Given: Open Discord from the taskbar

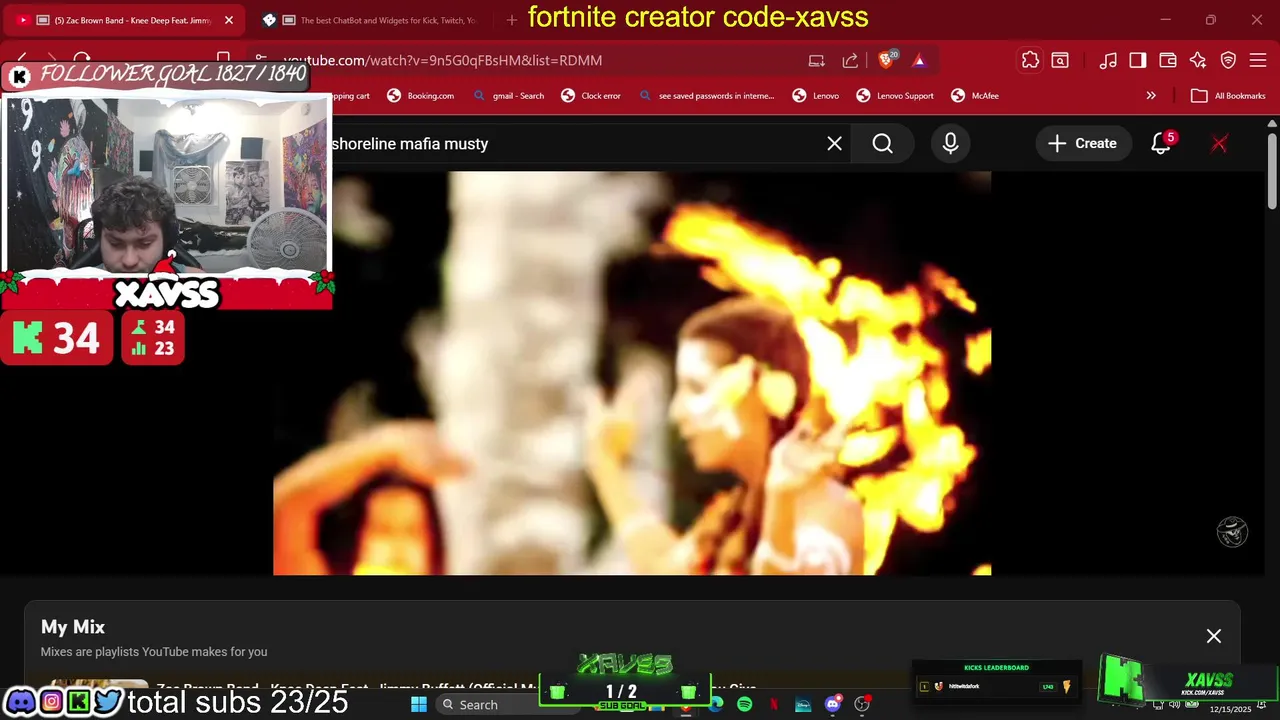Looking at the screenshot, I should (x=832, y=705).
